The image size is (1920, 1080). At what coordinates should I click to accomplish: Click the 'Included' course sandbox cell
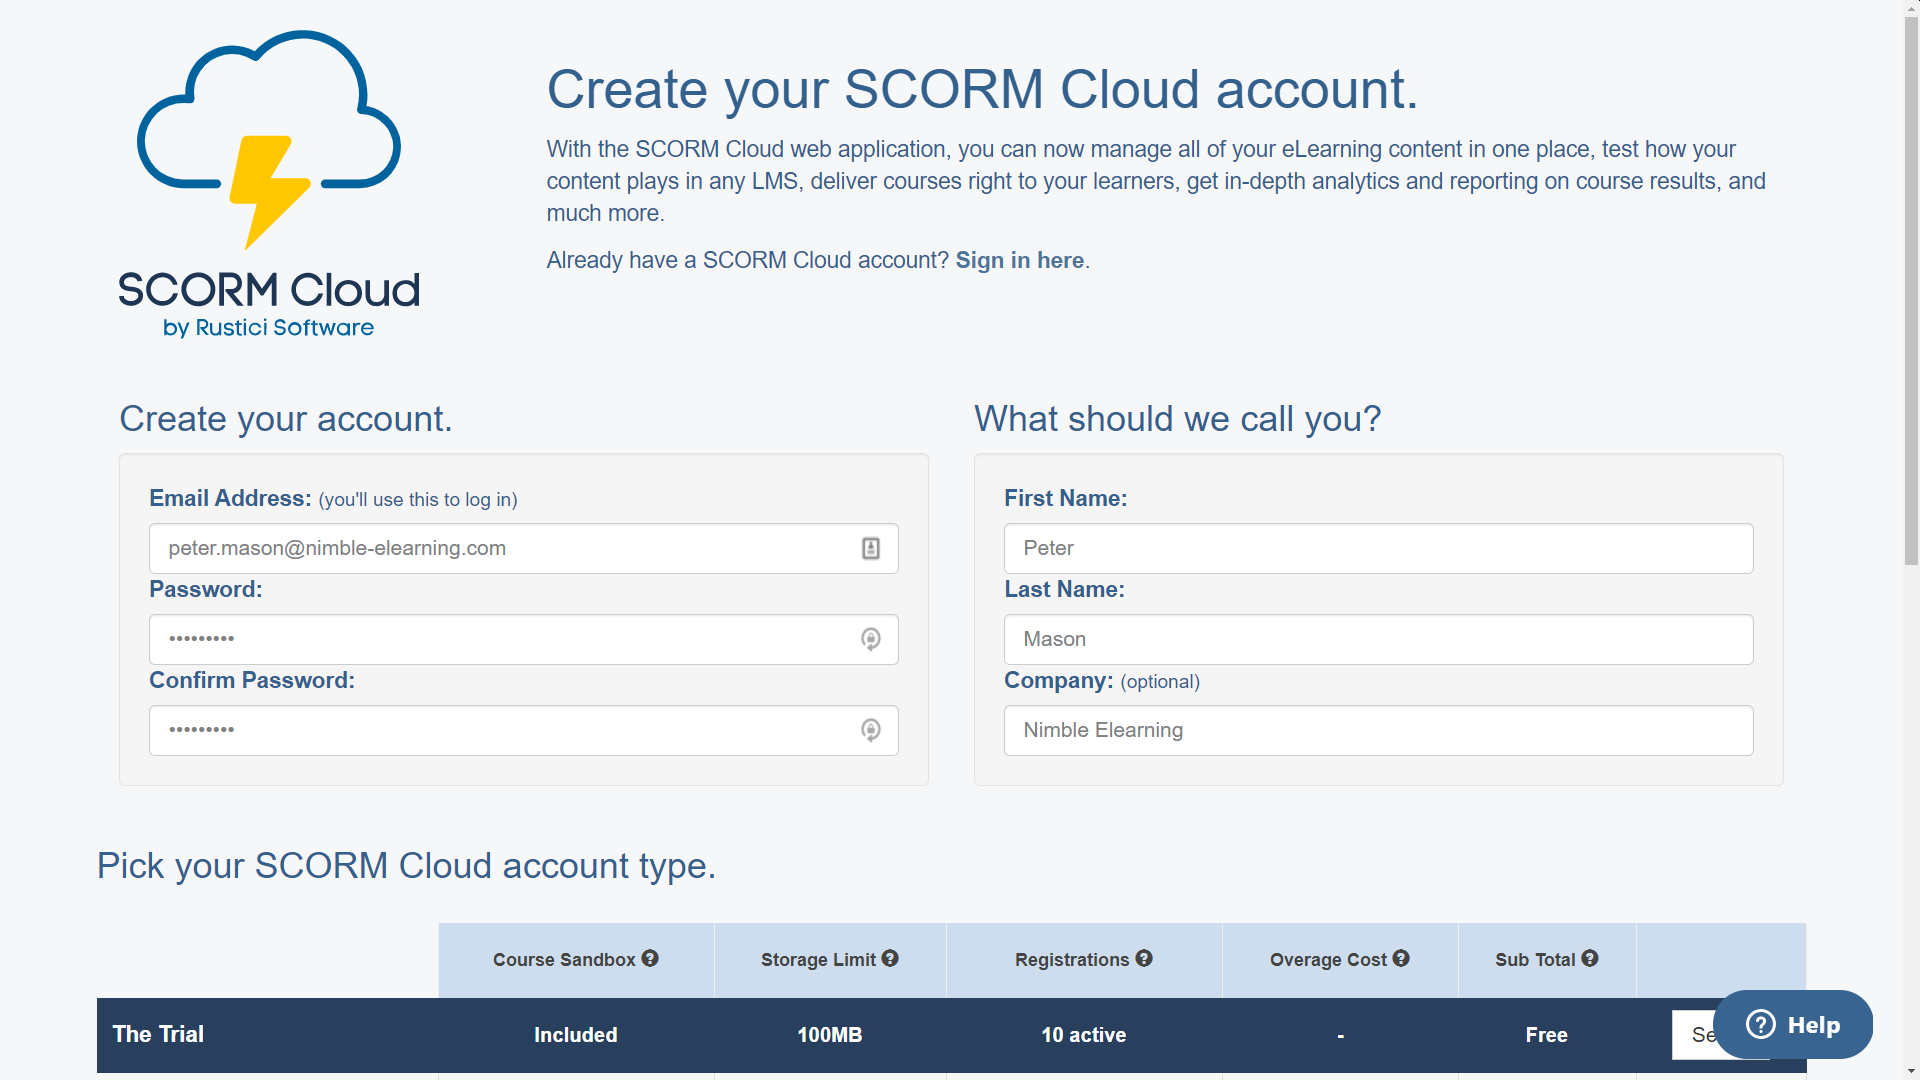[576, 1035]
